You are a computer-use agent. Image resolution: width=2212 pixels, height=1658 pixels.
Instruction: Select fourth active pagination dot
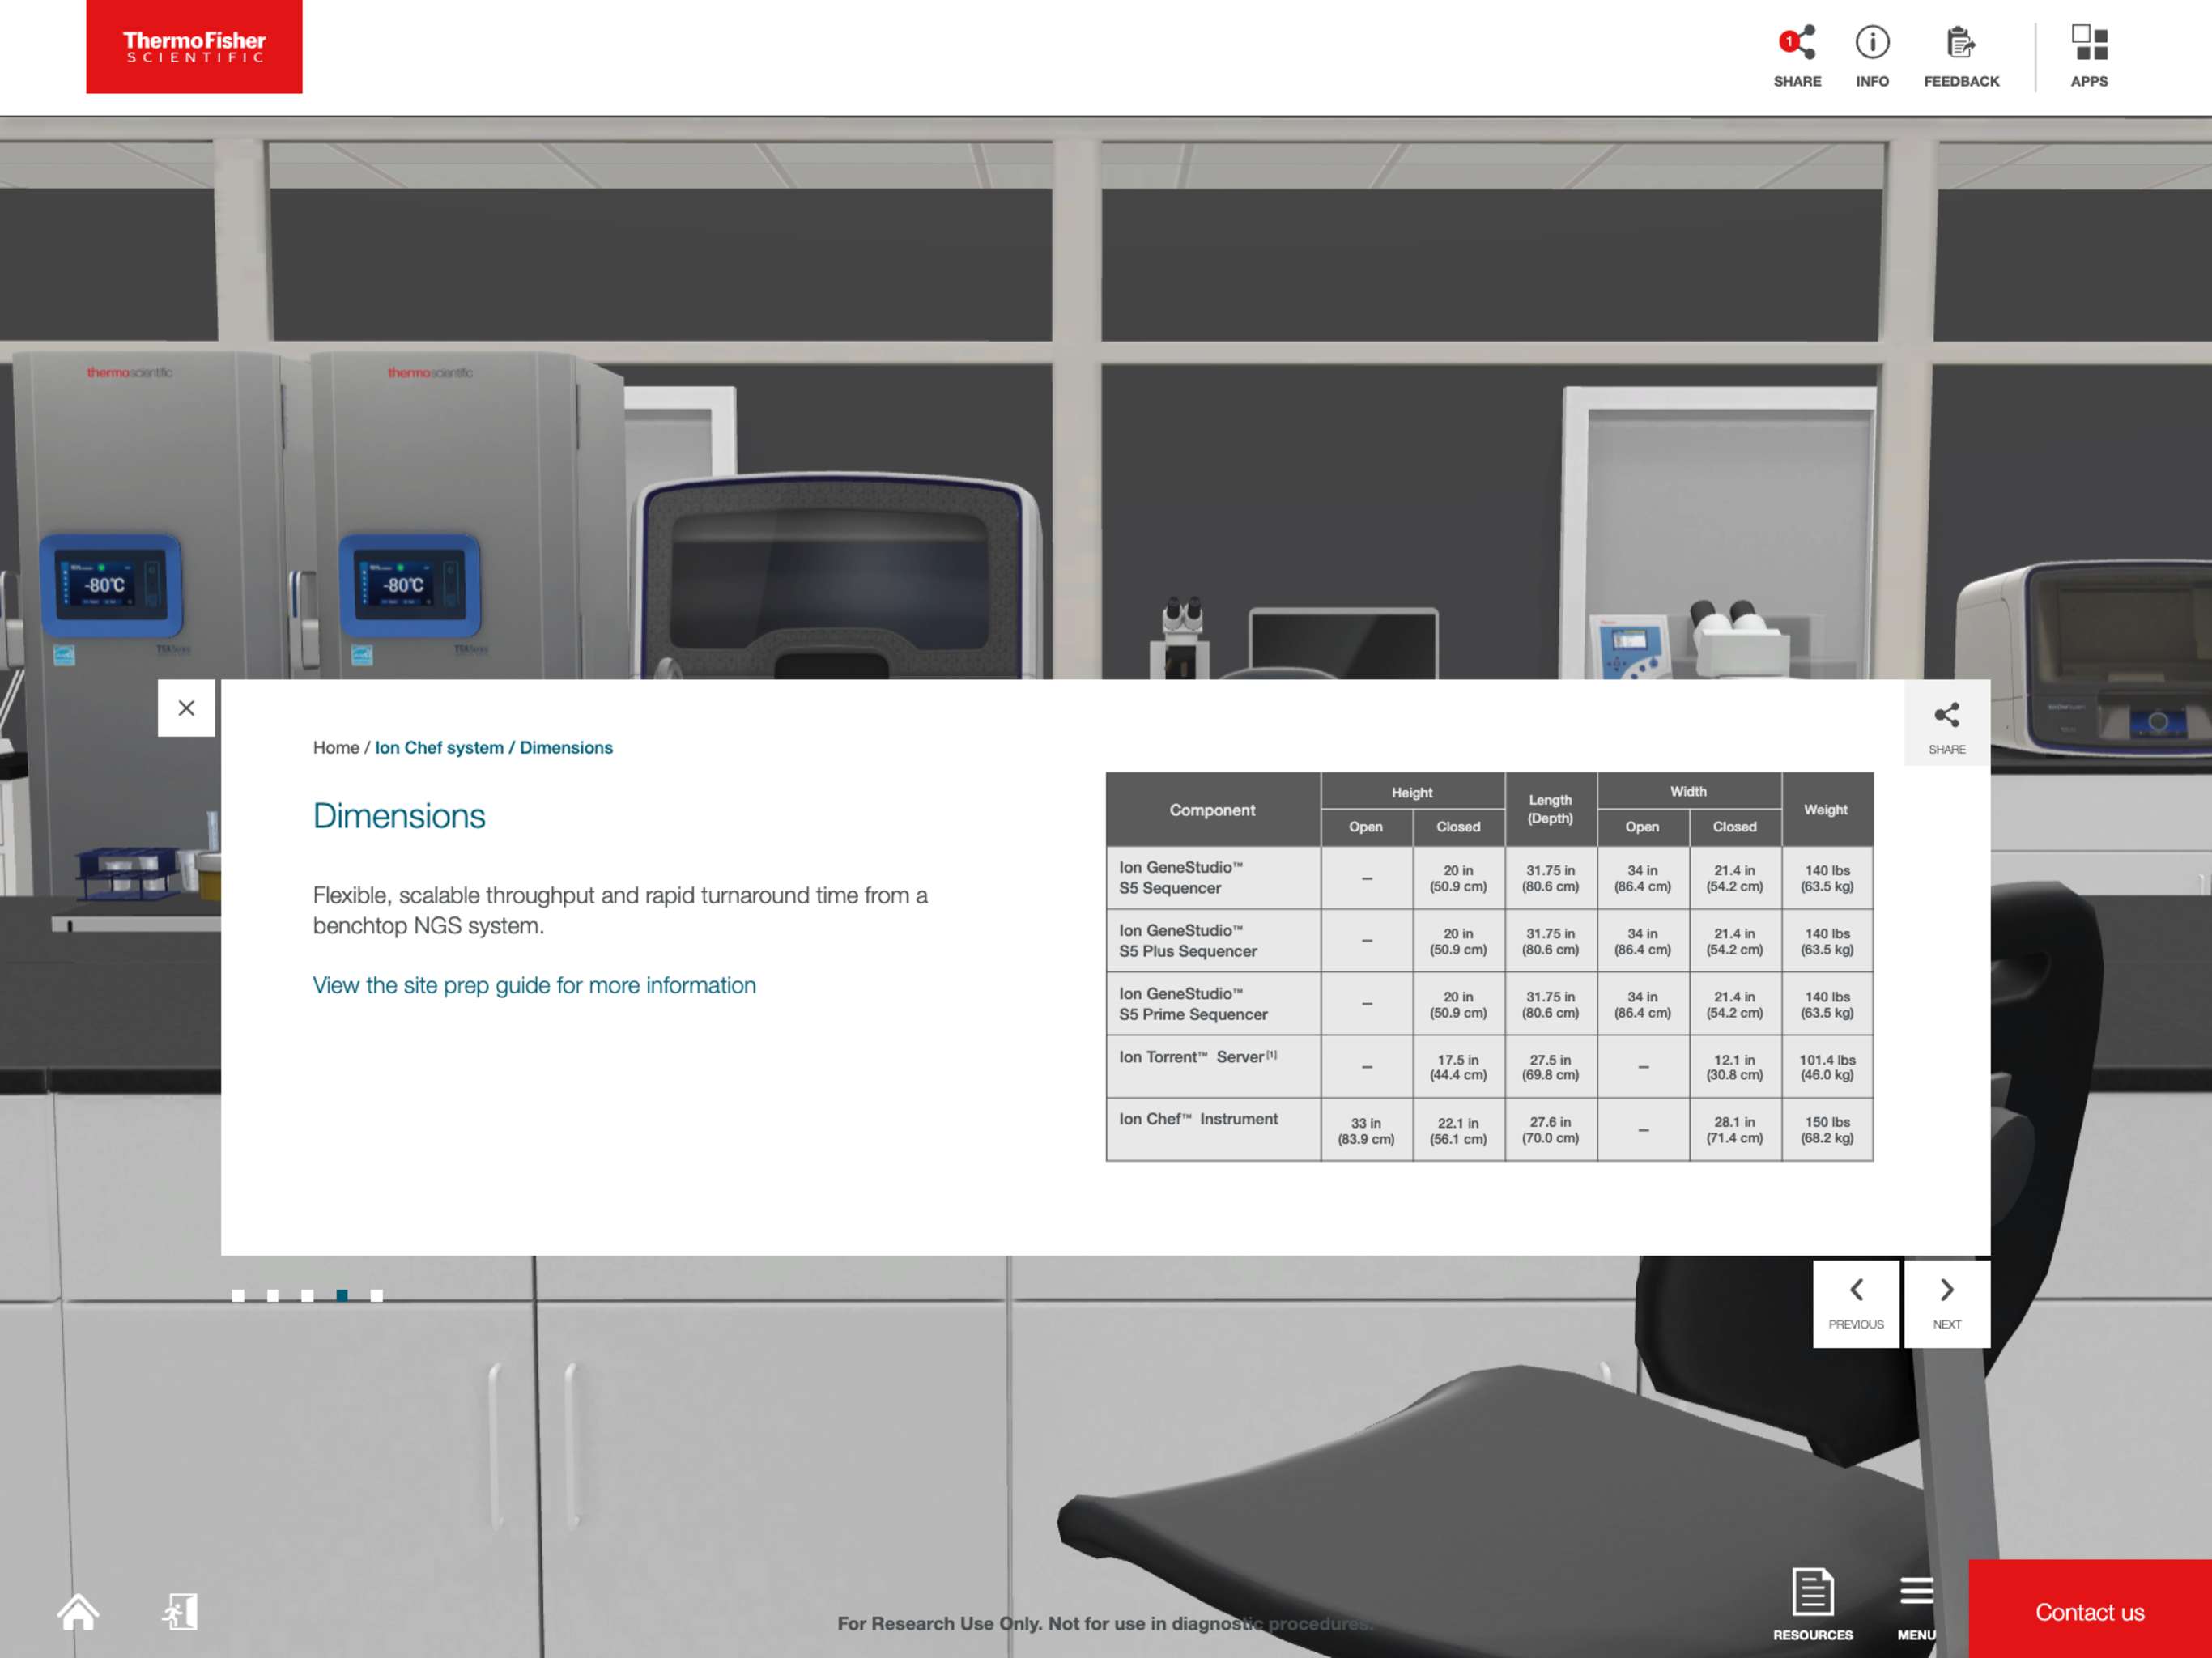342,1295
